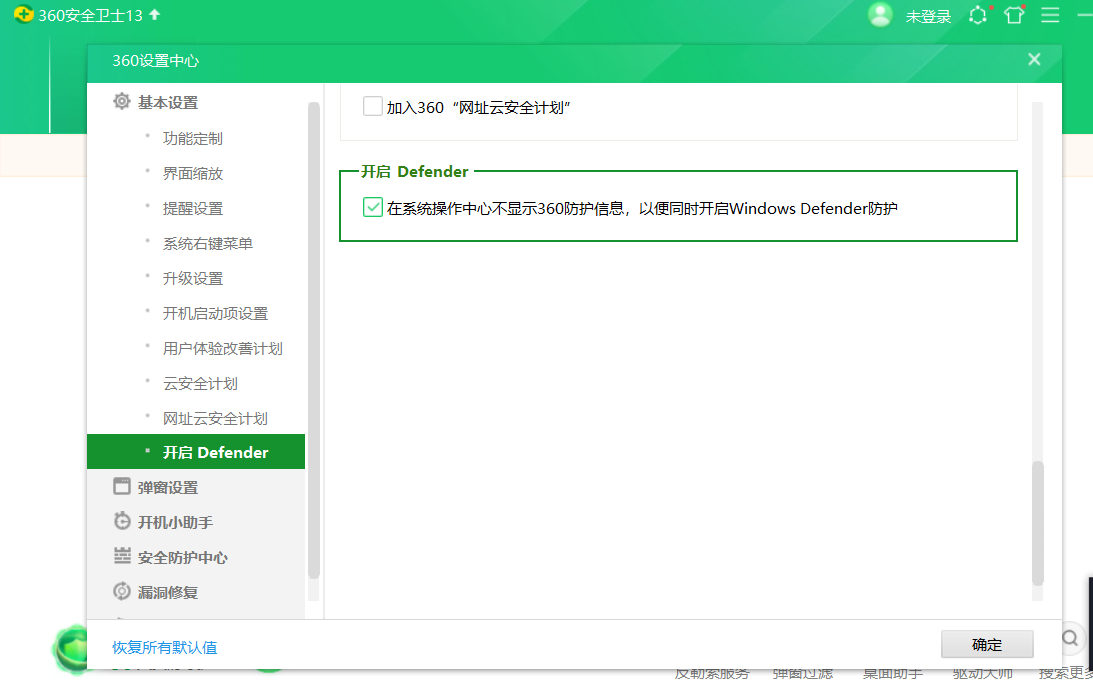1093x696 pixels.
Task: Click the wall icon beside 安全防护中心
Action: 122,556
